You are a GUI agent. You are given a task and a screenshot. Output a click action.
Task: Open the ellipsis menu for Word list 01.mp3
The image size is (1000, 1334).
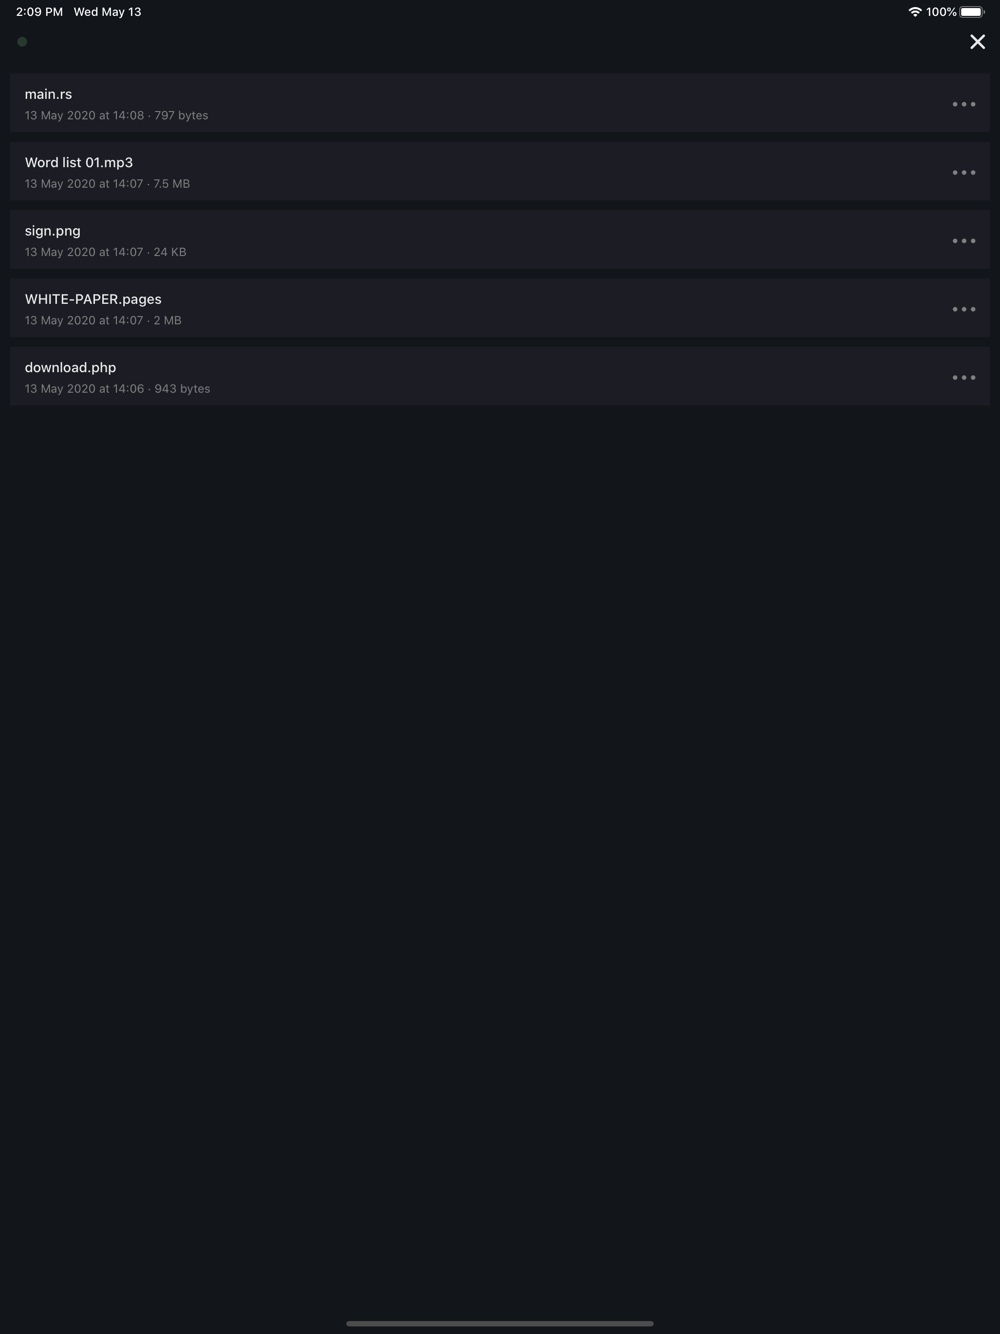pos(963,172)
